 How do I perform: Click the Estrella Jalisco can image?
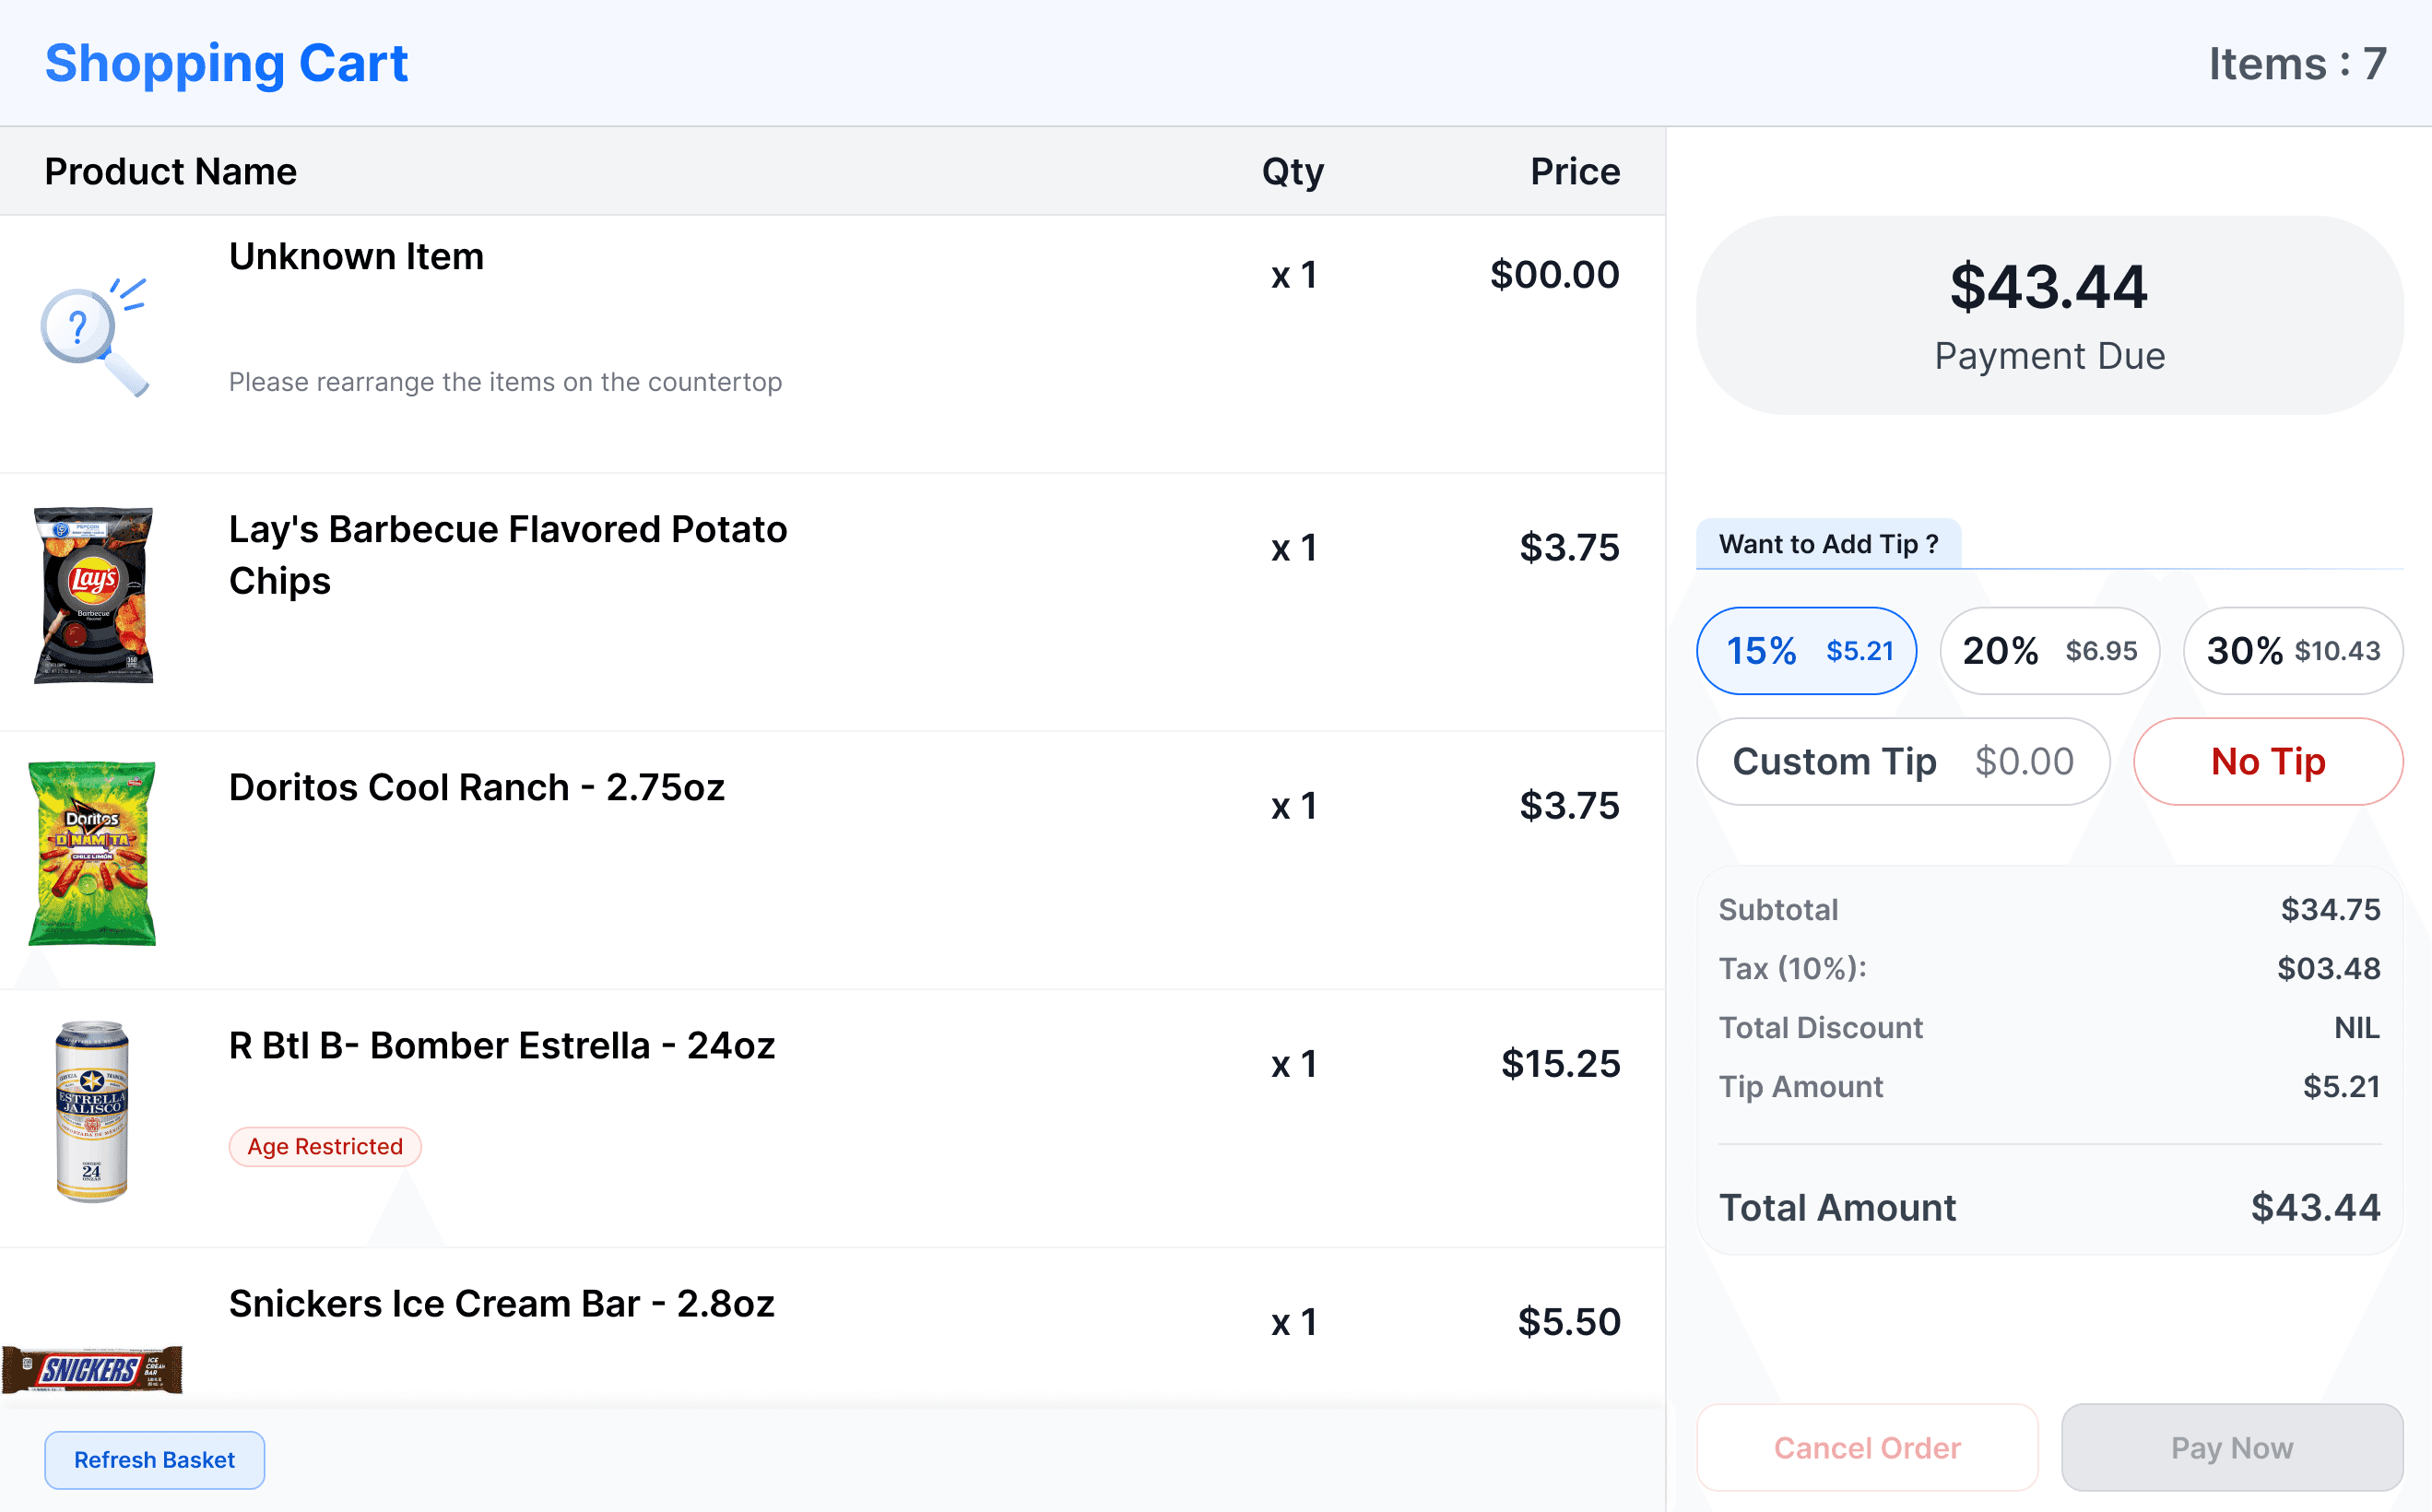(92, 1111)
